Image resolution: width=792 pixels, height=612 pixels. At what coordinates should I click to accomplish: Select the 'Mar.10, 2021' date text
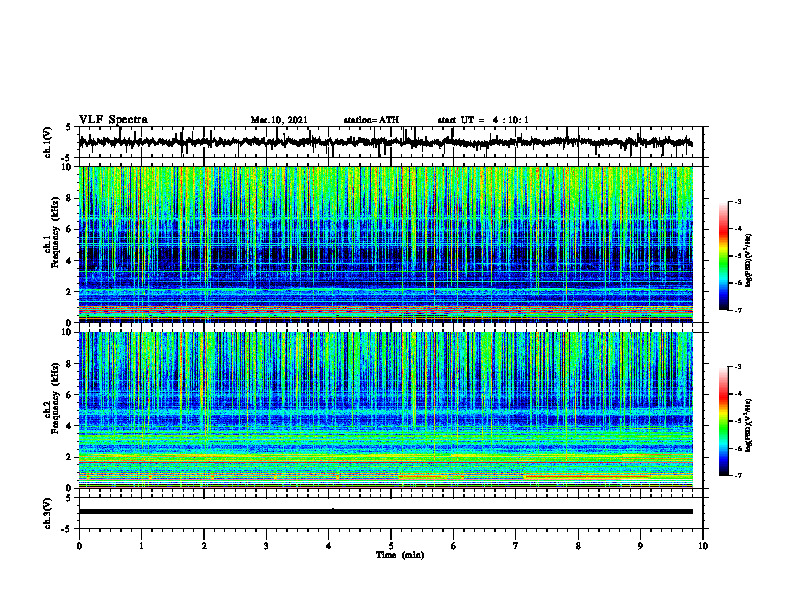(x=279, y=120)
